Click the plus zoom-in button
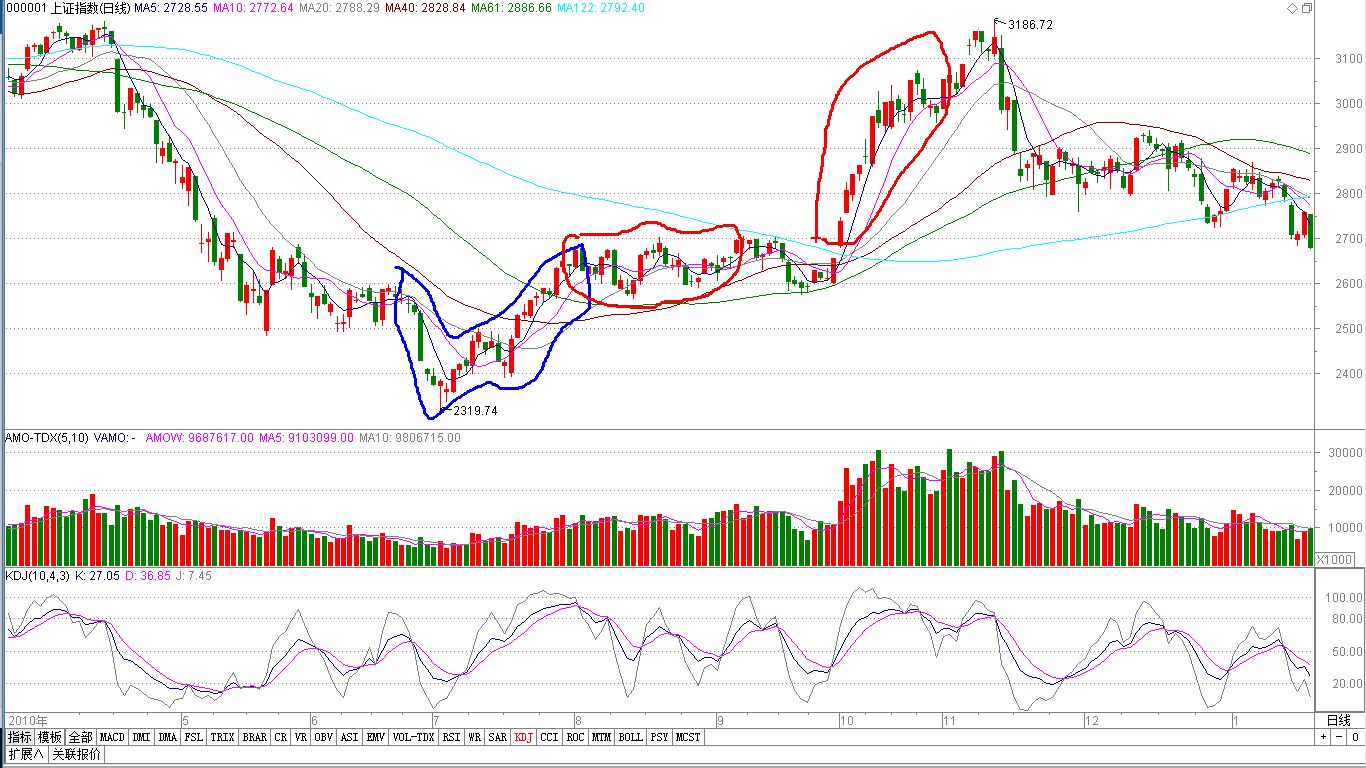 tap(1322, 737)
